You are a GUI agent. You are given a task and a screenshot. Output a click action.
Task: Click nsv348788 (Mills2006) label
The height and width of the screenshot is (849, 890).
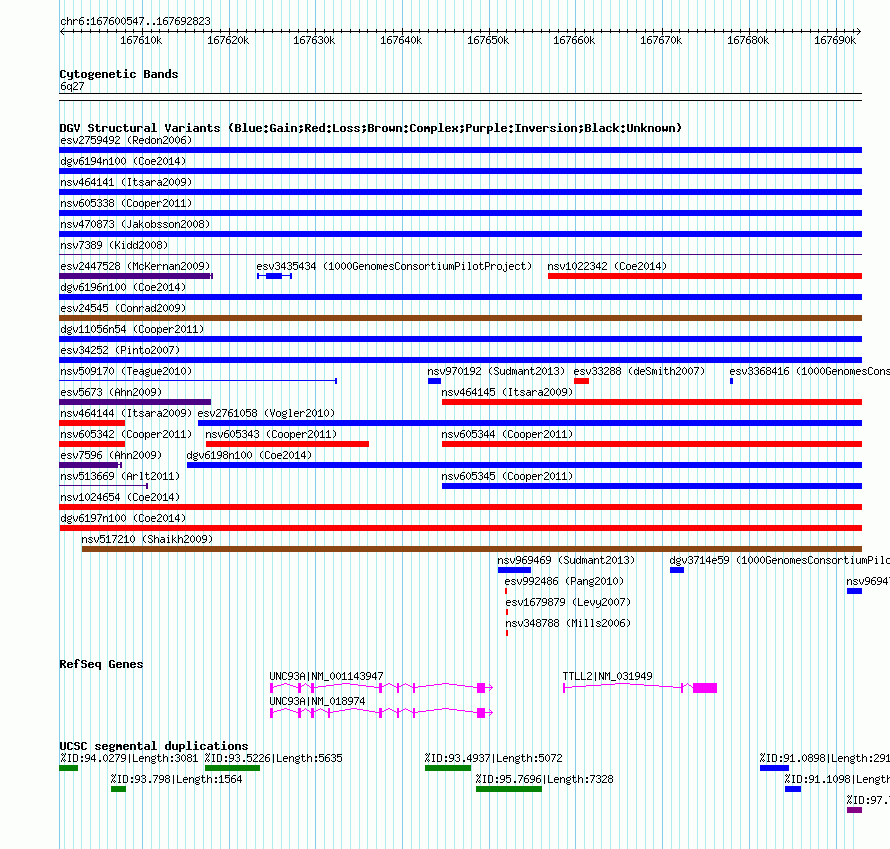[x=568, y=623]
